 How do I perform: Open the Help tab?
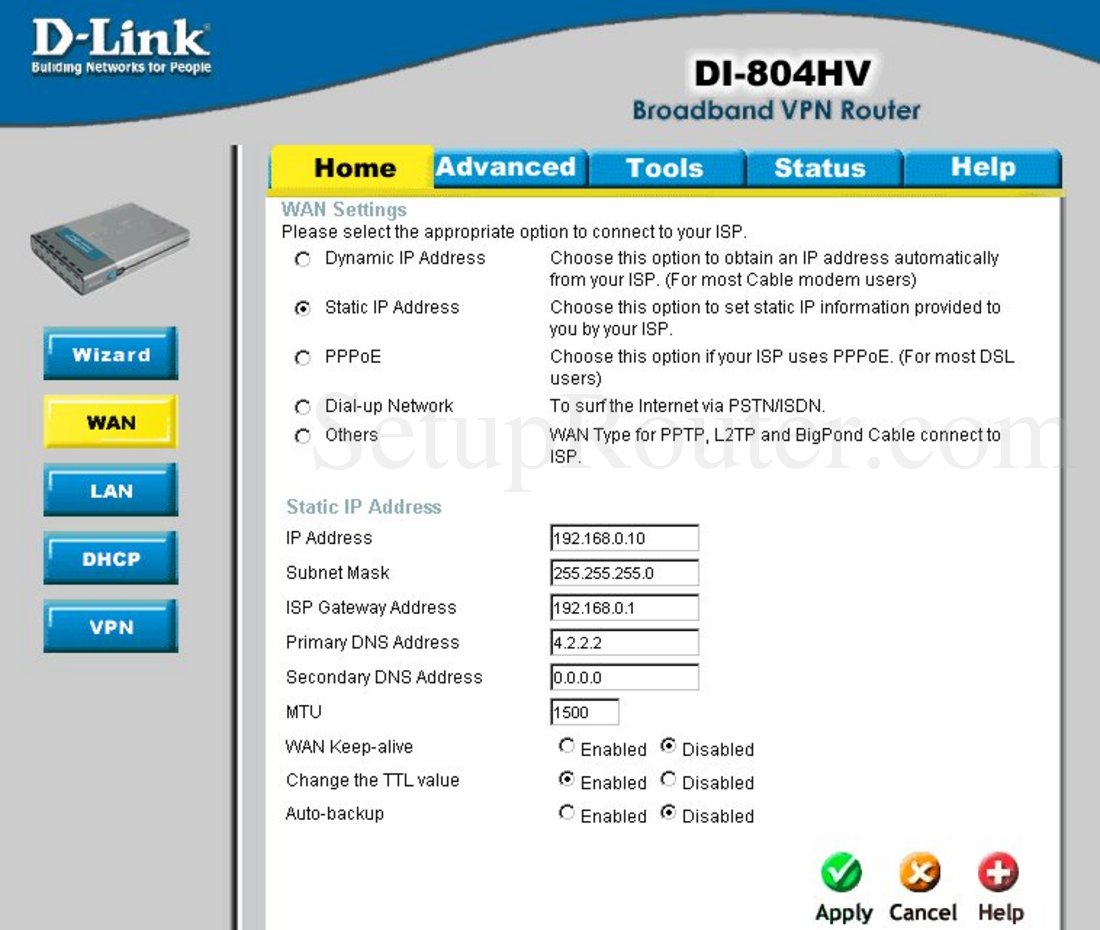tap(982, 168)
